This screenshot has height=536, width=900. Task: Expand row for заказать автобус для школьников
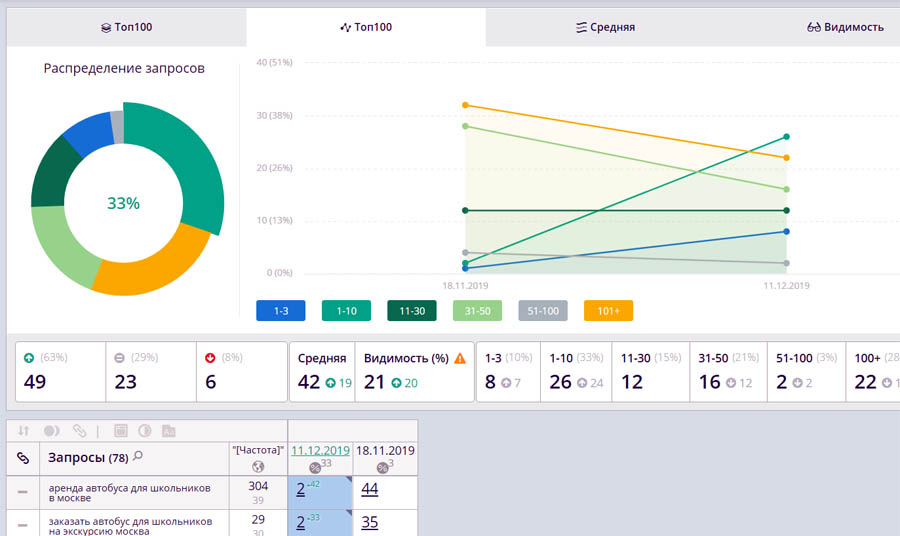(x=22, y=523)
